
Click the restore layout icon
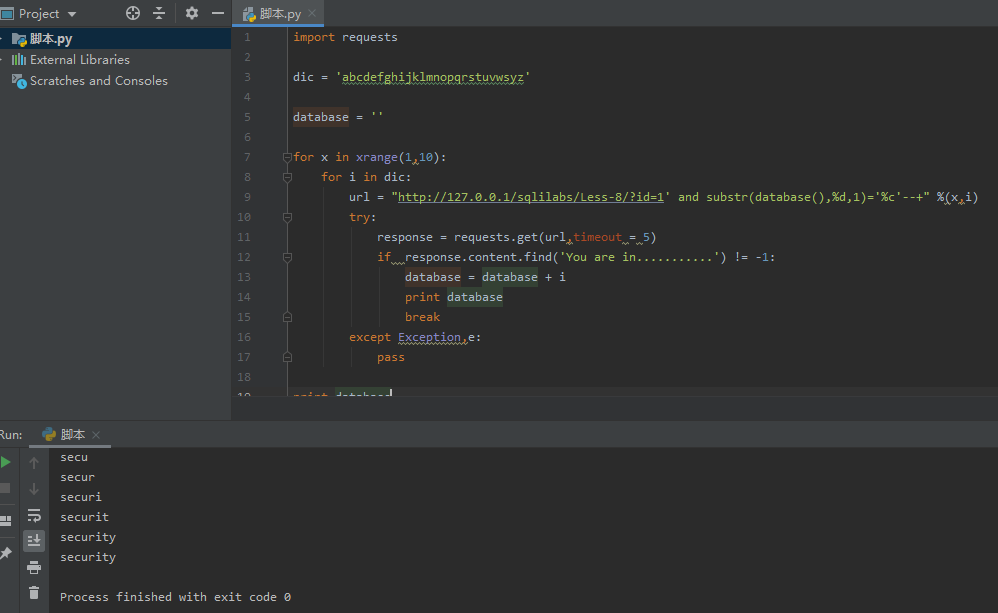[6, 520]
